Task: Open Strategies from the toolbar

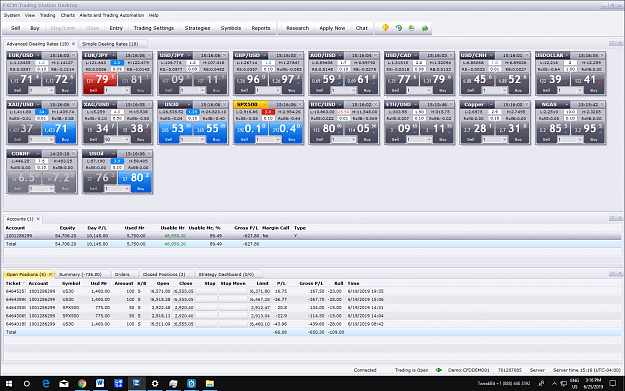Action: [x=197, y=28]
